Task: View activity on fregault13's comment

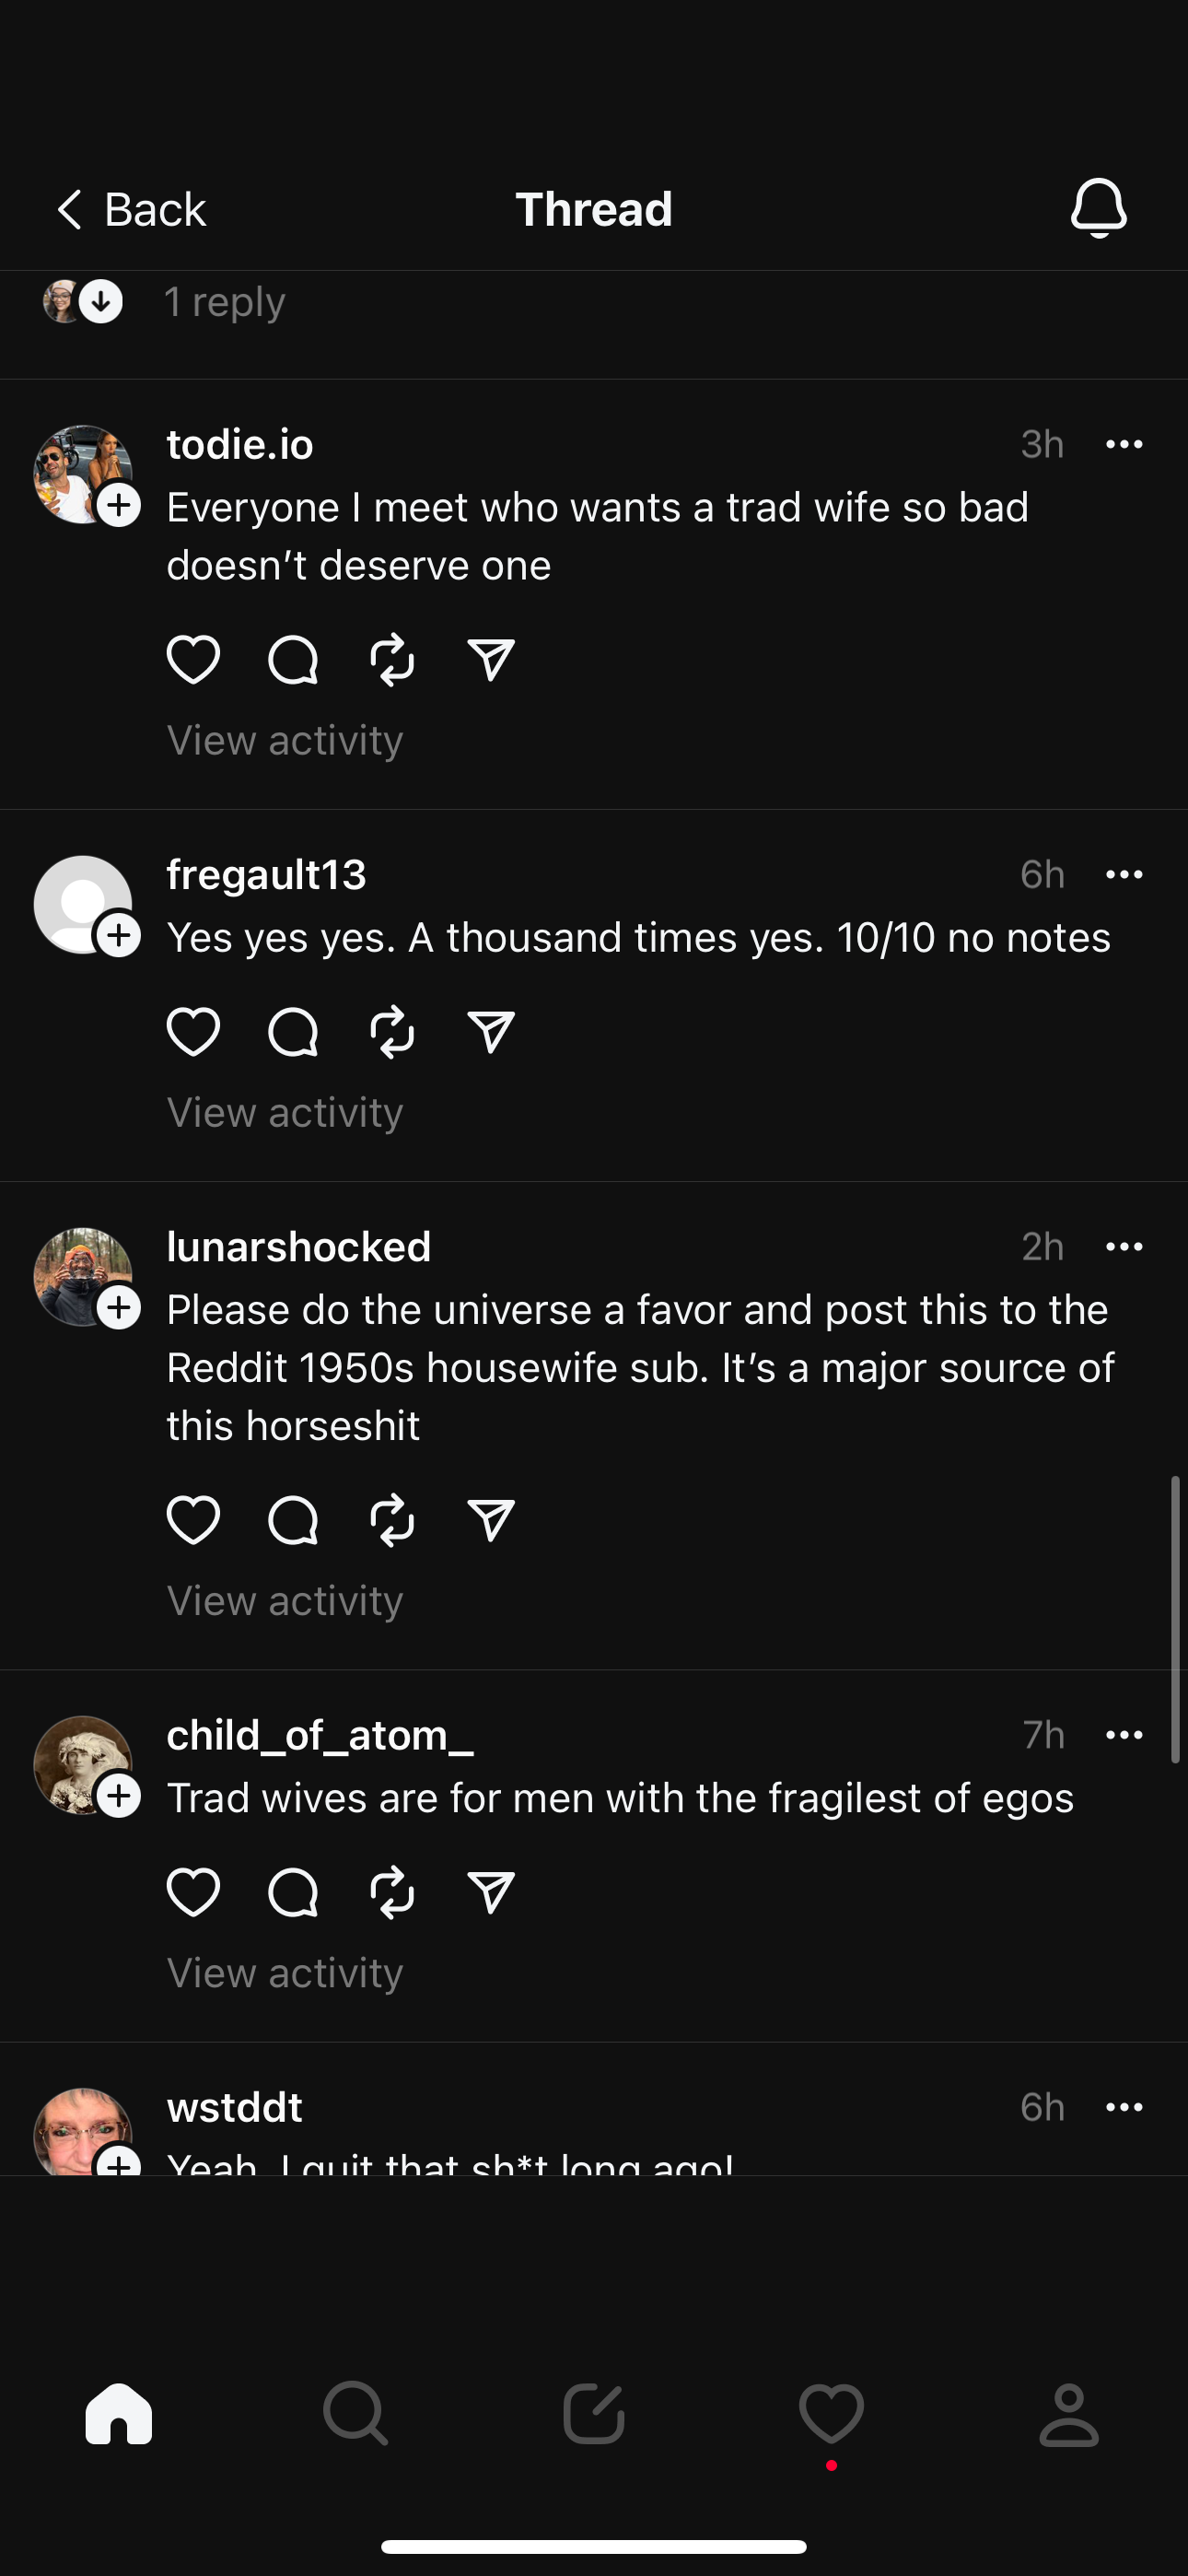Action: tap(285, 1112)
